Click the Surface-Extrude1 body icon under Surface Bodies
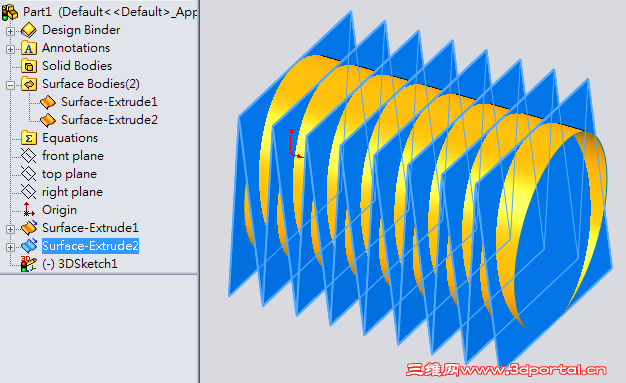This screenshot has width=626, height=383. (48, 102)
